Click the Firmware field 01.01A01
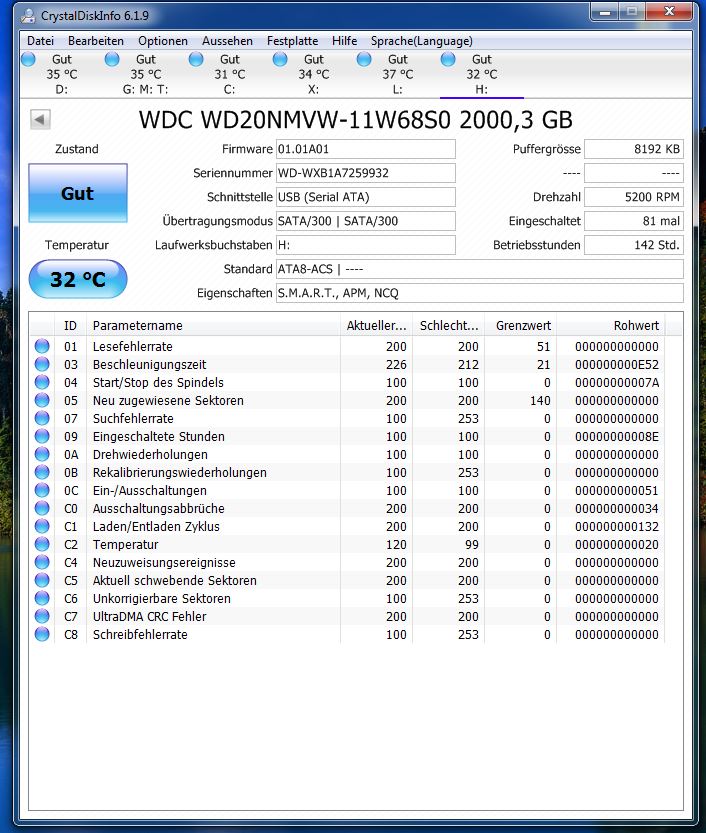The image size is (706, 833). (x=365, y=149)
